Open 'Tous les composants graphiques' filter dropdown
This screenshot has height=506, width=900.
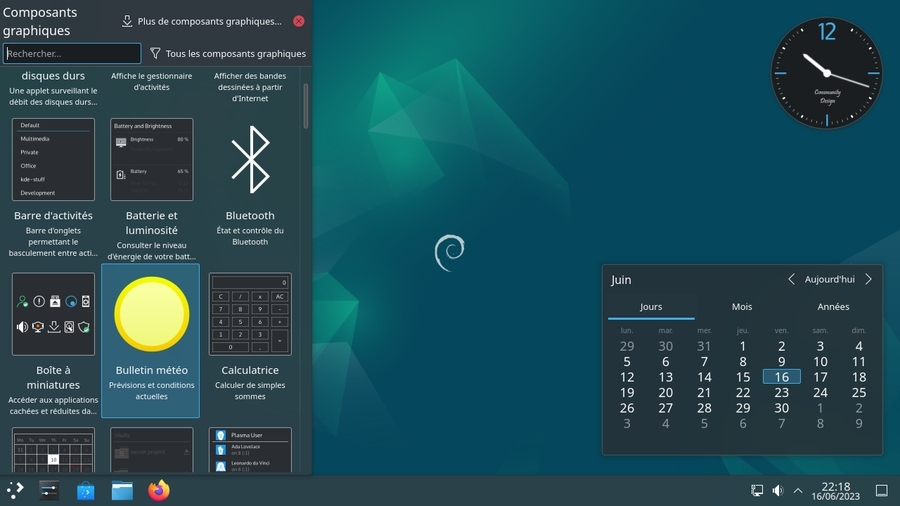228,53
